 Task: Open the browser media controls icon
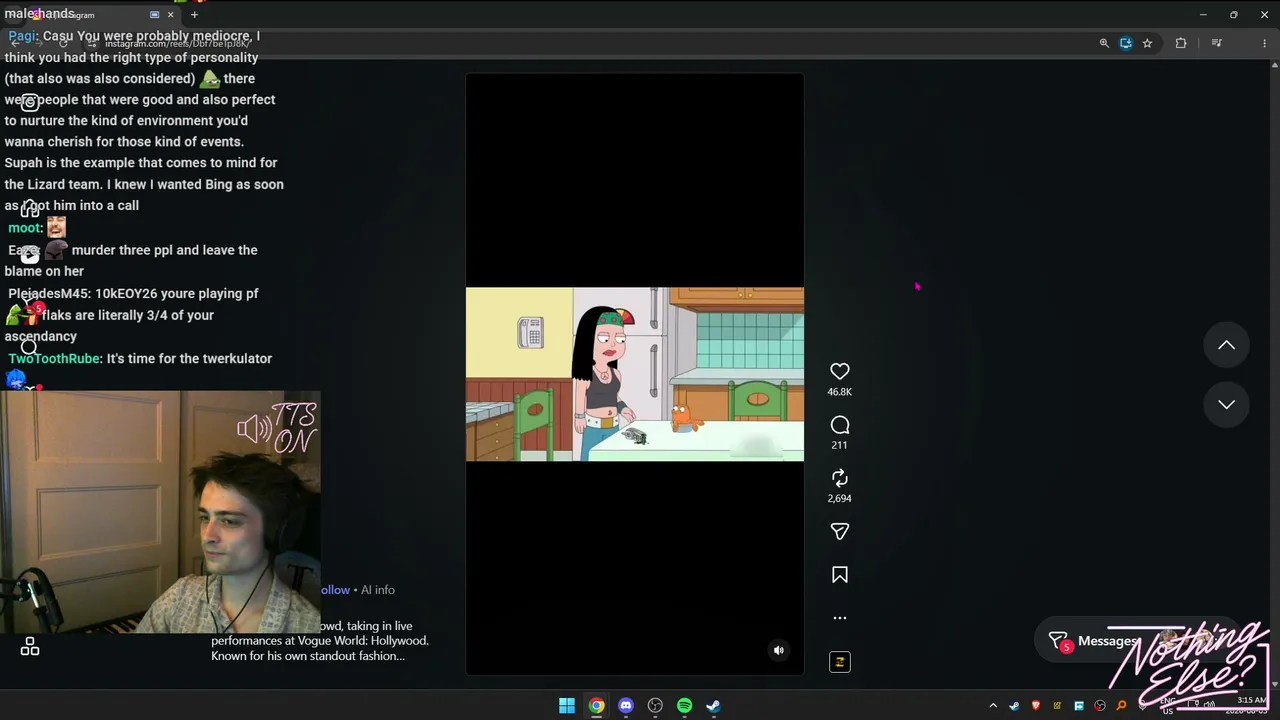pyautogui.click(x=1216, y=43)
